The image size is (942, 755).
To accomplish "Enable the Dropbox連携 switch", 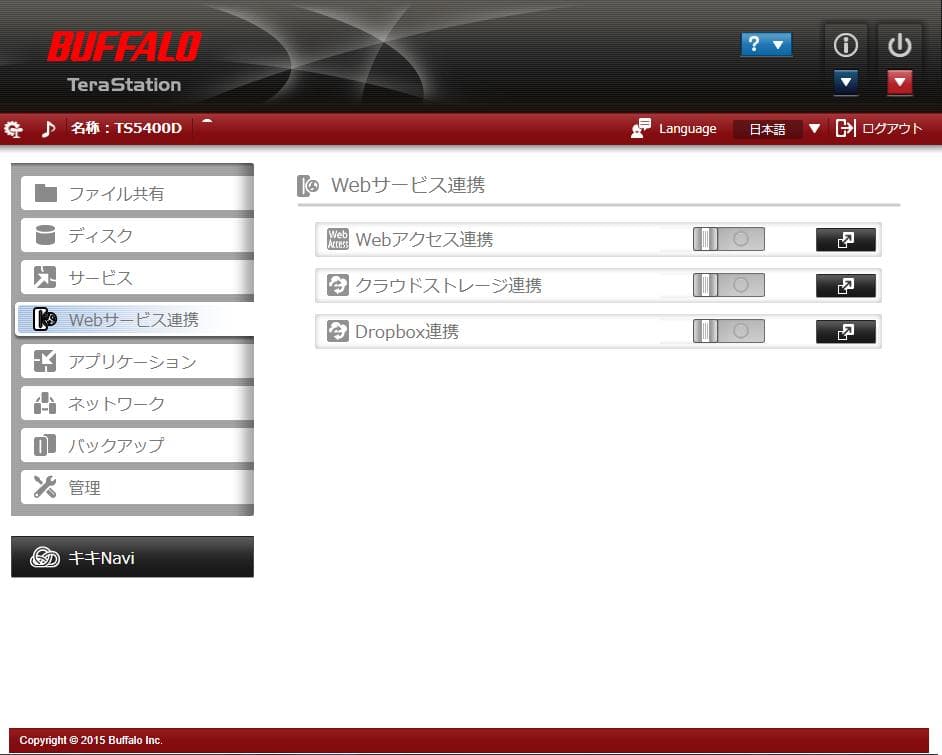I will coord(727,330).
